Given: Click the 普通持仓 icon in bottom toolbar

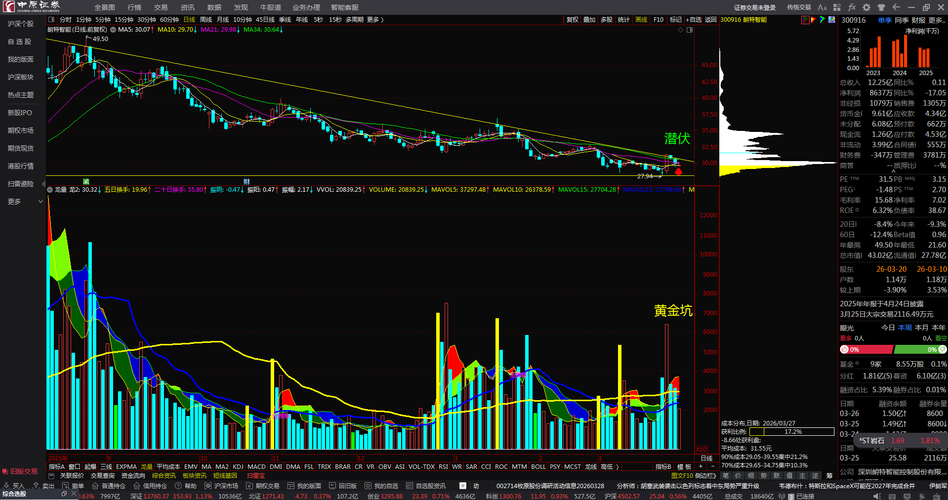Looking at the screenshot, I should (96, 486).
